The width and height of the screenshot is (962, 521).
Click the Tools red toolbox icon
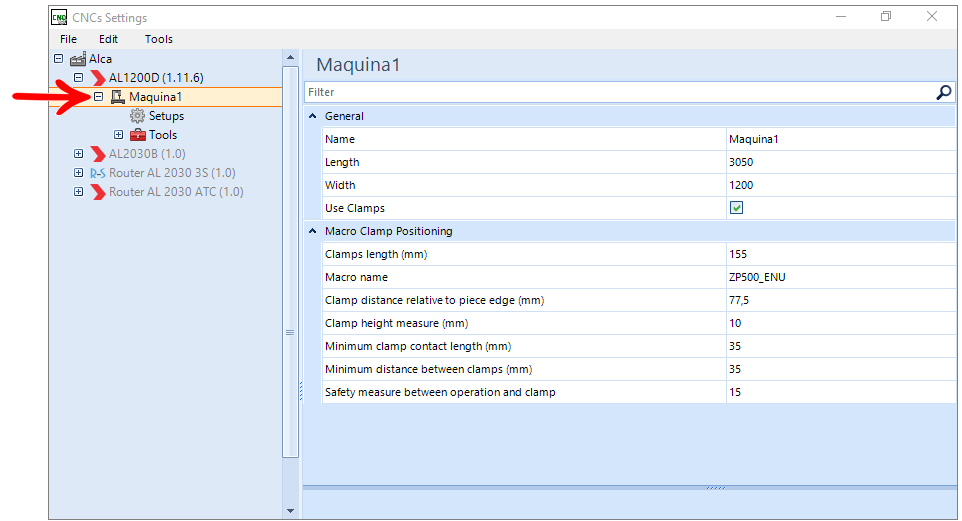pyautogui.click(x=137, y=135)
